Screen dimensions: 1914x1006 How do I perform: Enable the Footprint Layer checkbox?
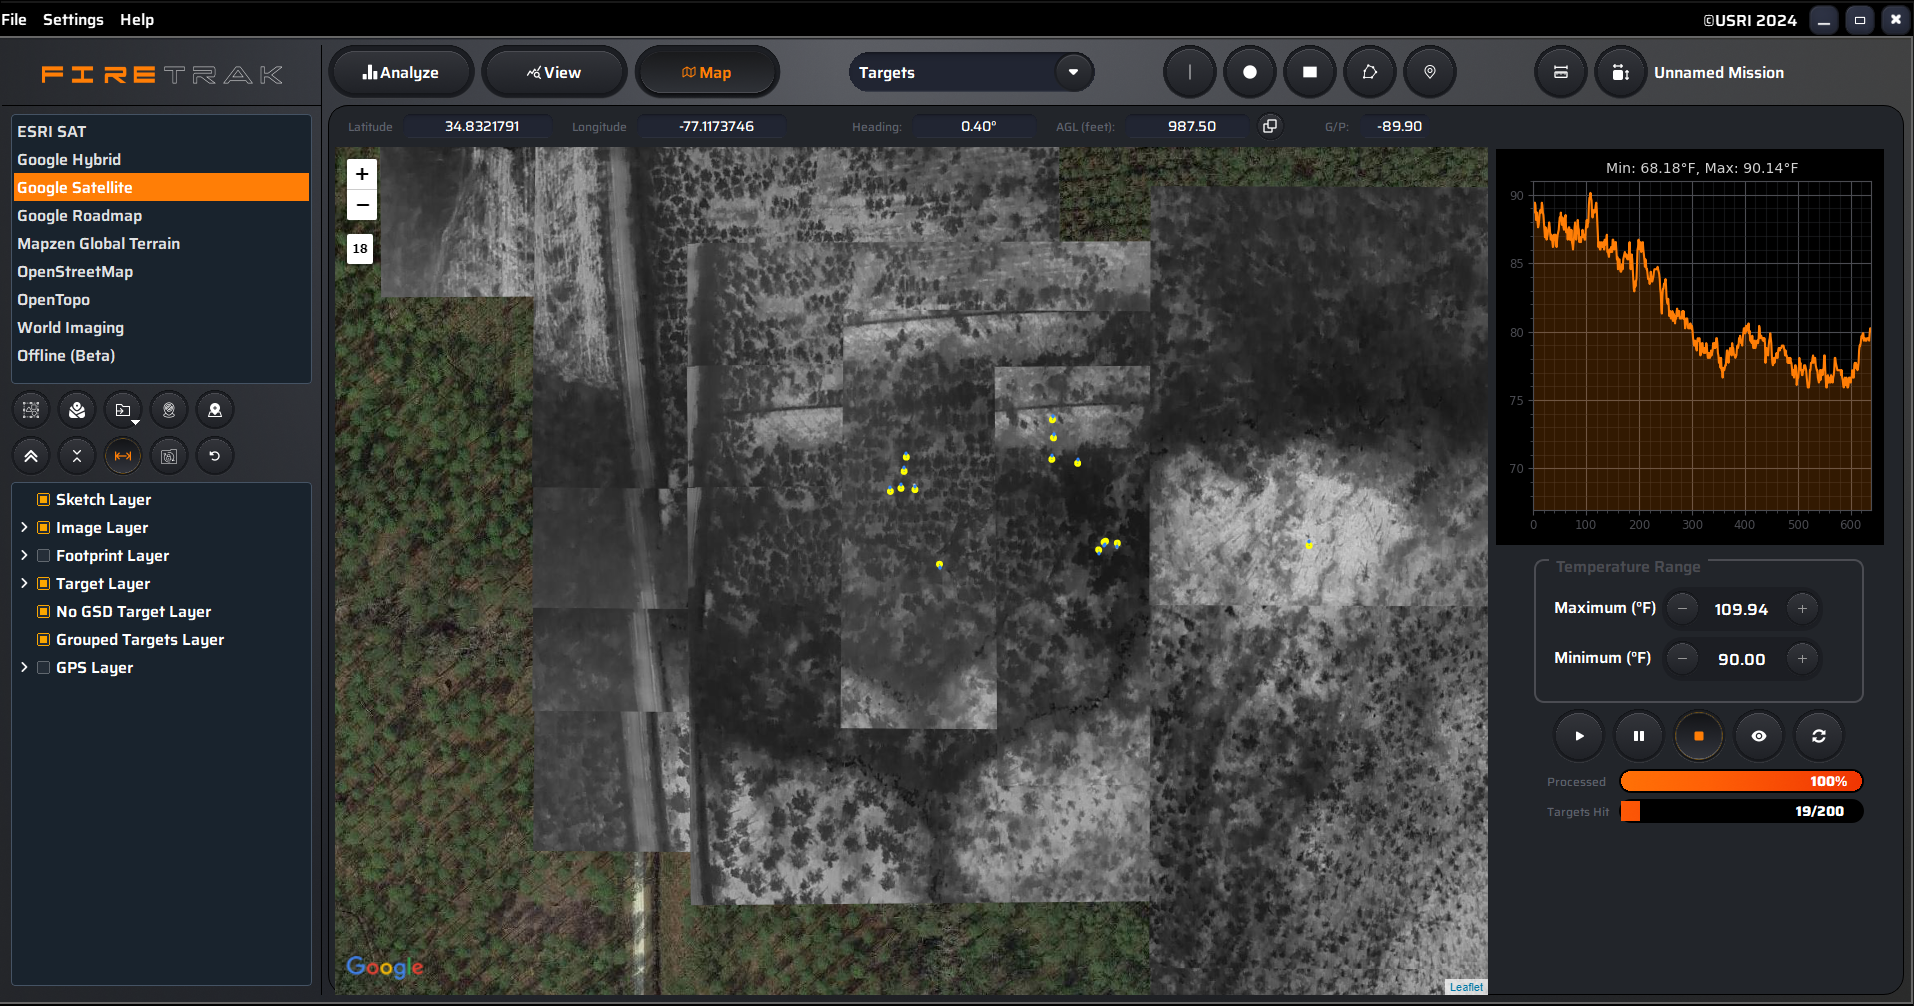[x=43, y=556]
